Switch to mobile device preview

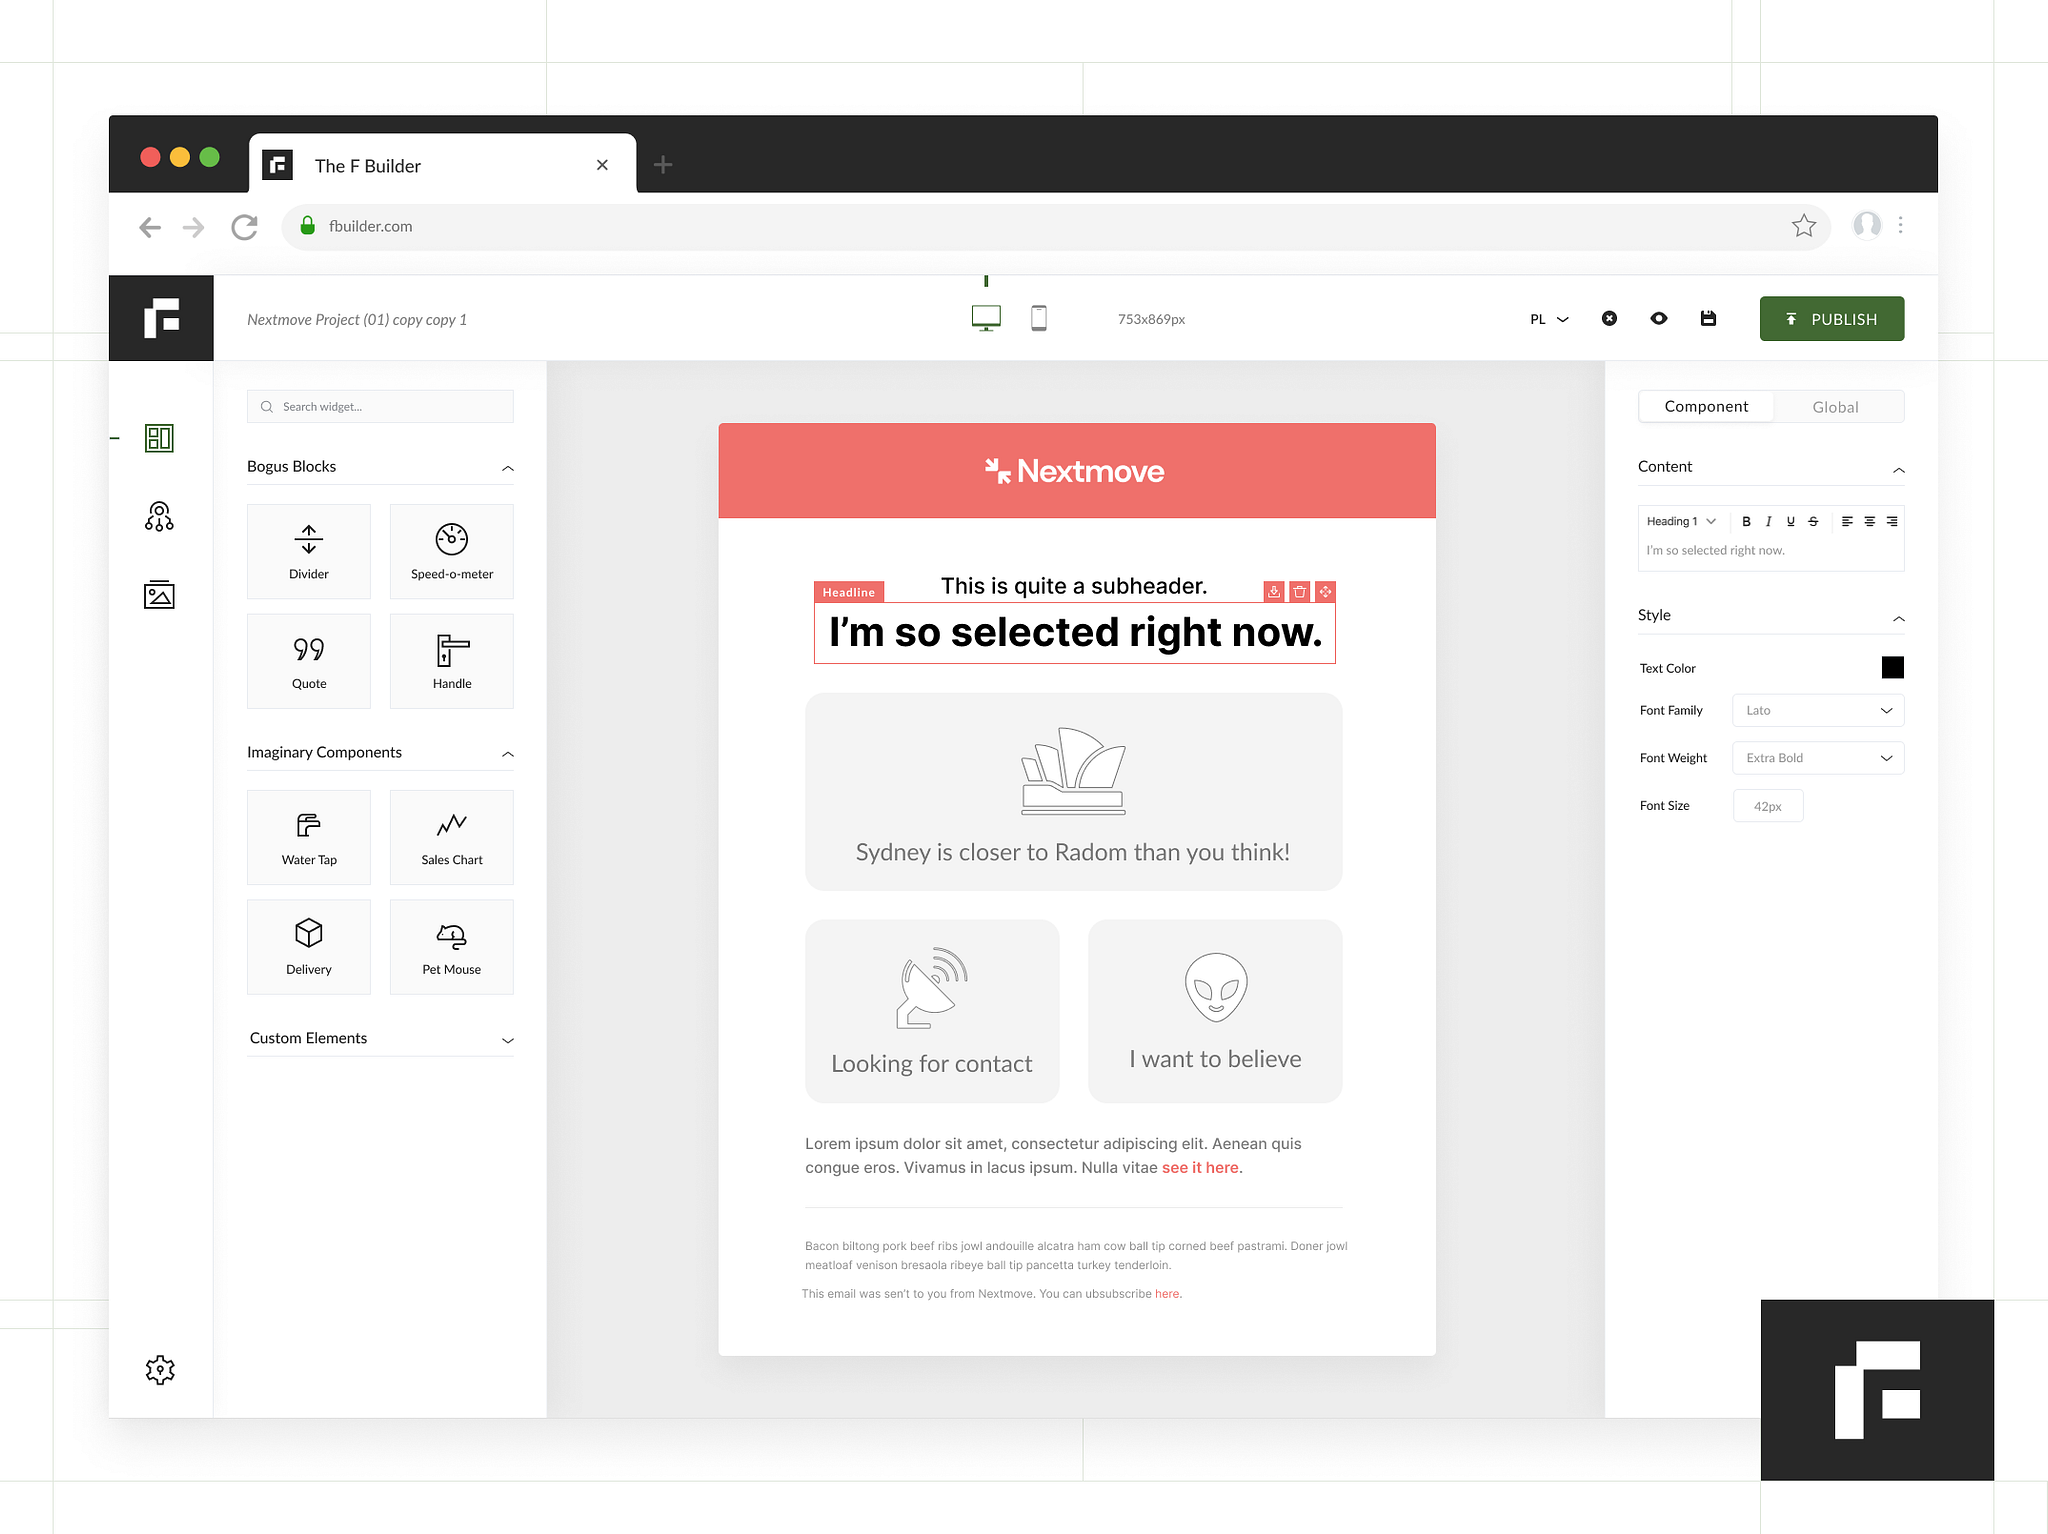1038,319
